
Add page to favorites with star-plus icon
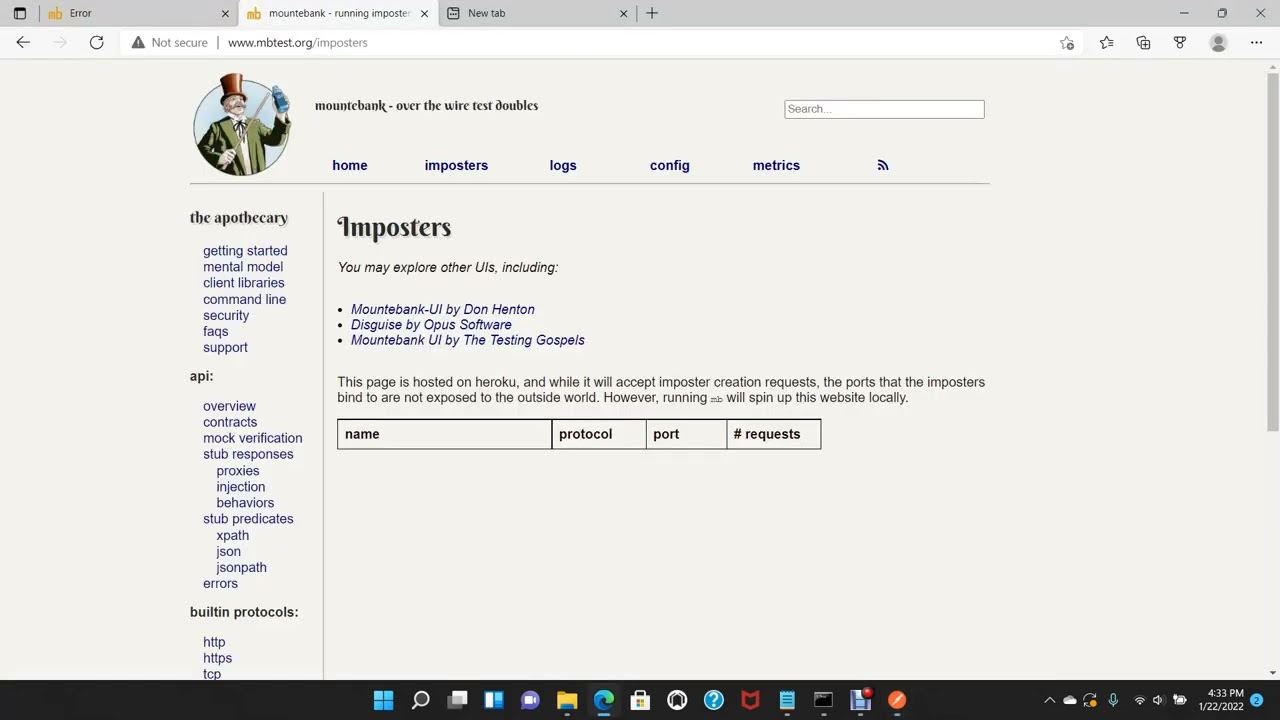[1067, 42]
